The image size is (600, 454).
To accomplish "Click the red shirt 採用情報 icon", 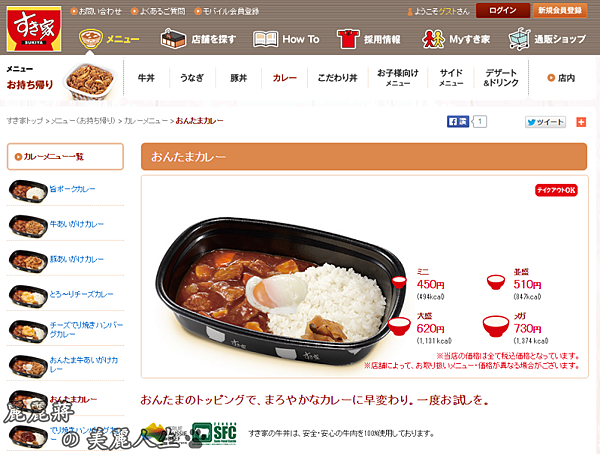I will pyautogui.click(x=348, y=39).
